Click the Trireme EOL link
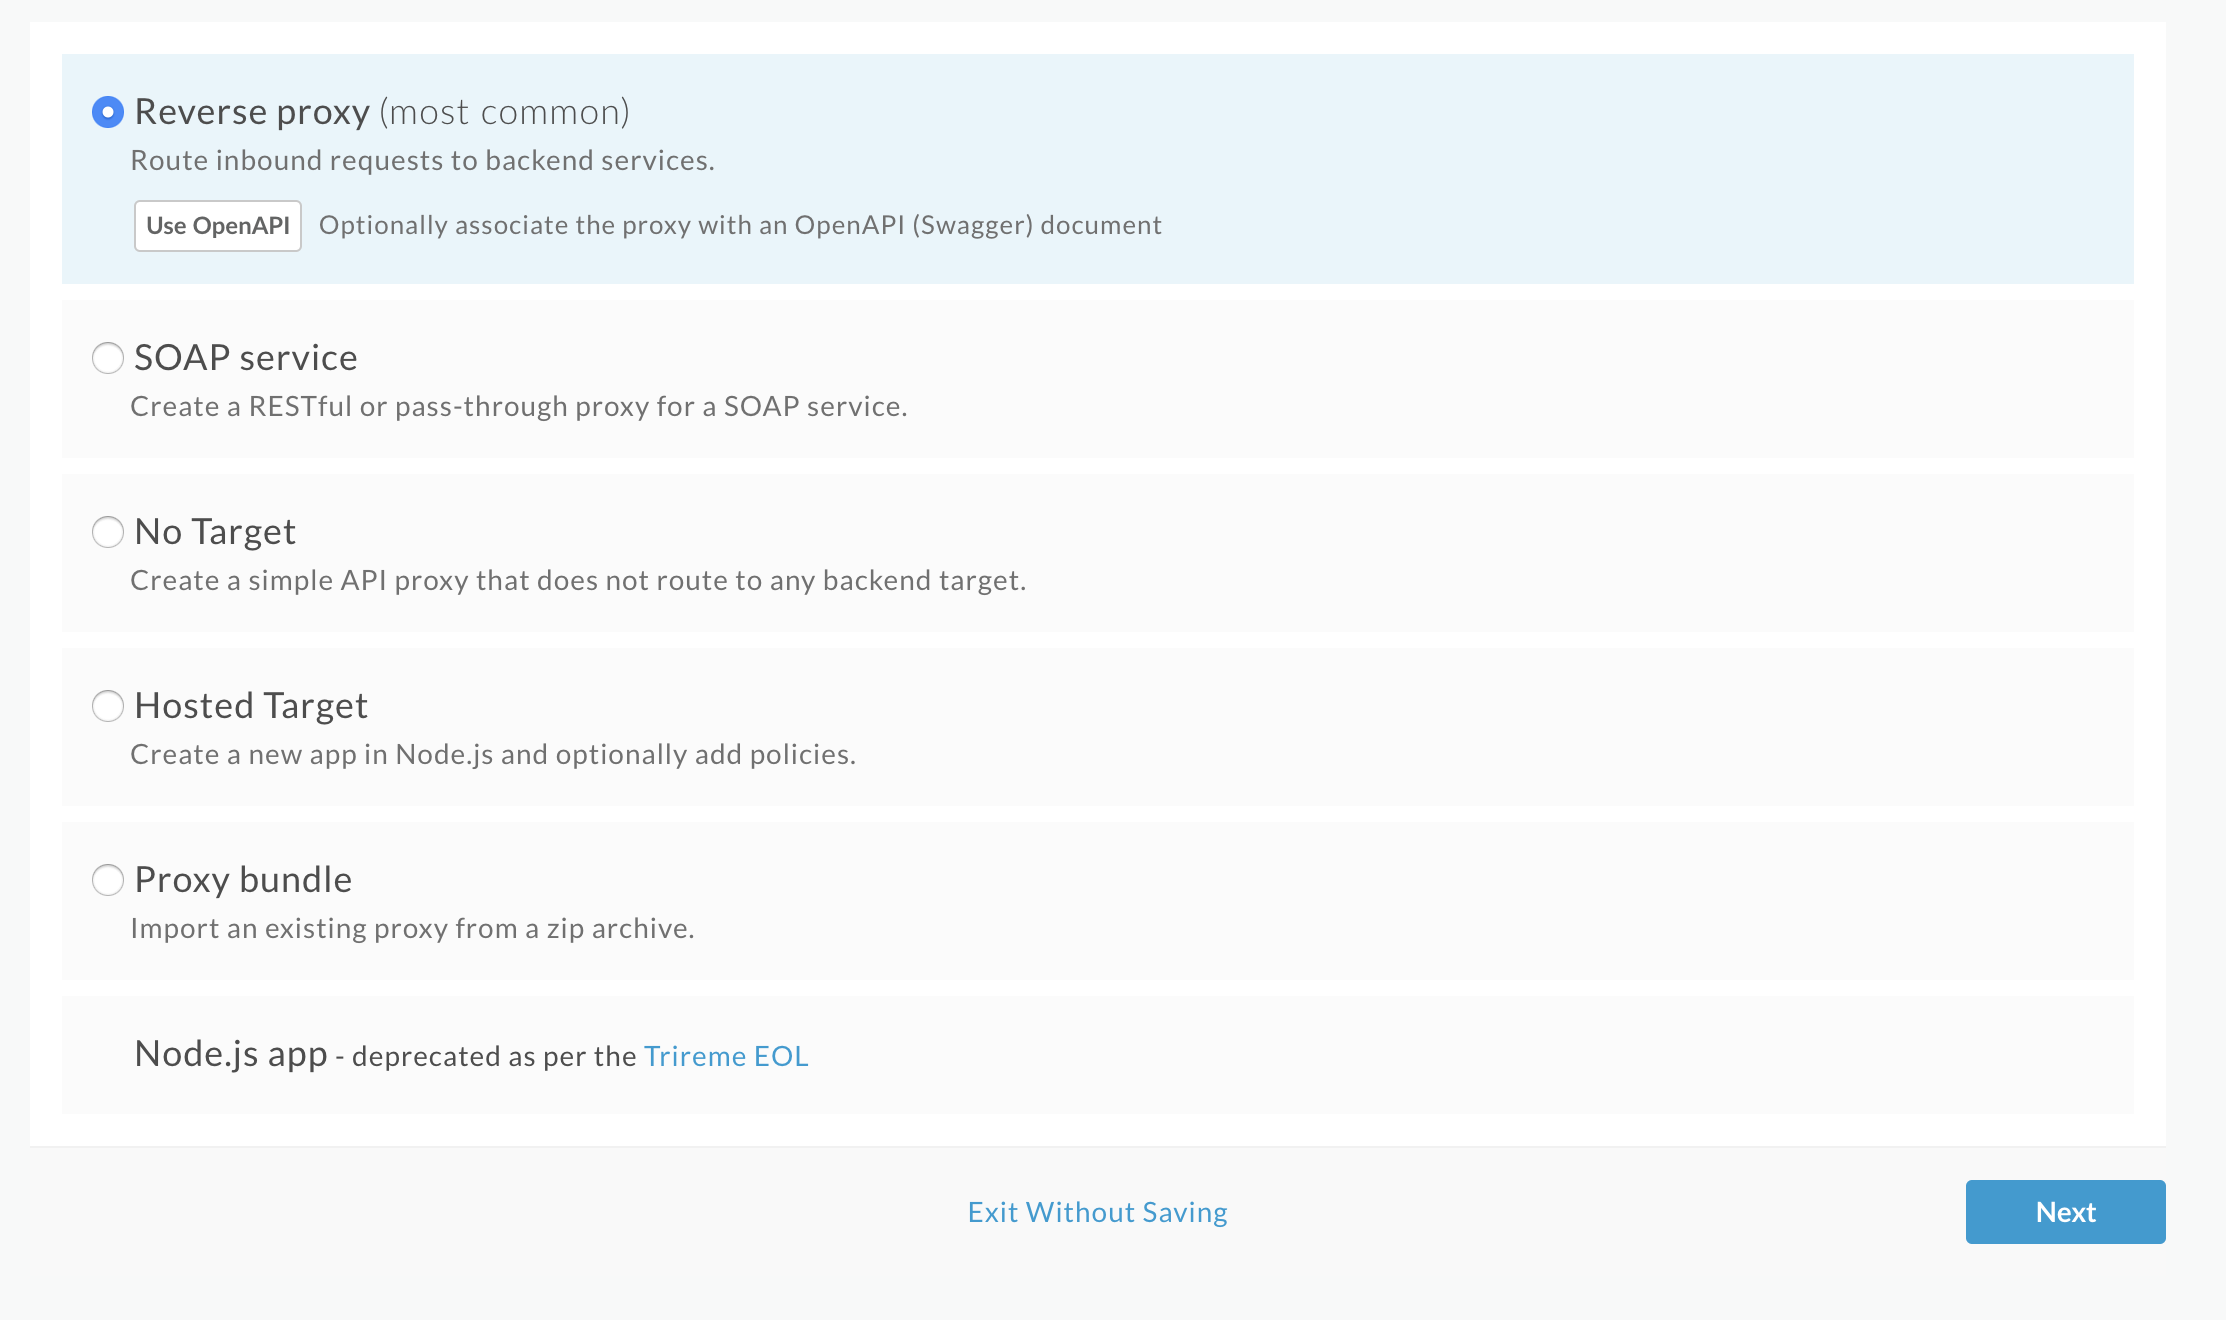 [x=726, y=1054]
